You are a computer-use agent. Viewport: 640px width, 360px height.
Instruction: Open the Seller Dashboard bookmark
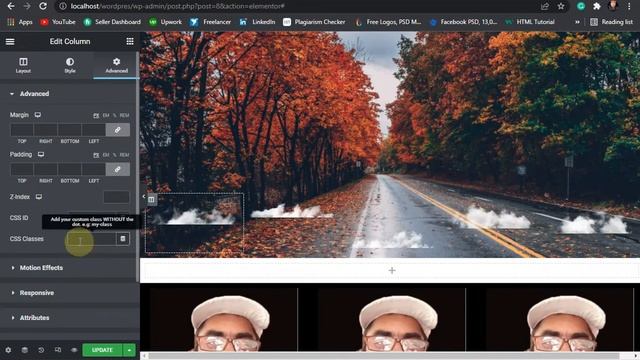coord(112,22)
